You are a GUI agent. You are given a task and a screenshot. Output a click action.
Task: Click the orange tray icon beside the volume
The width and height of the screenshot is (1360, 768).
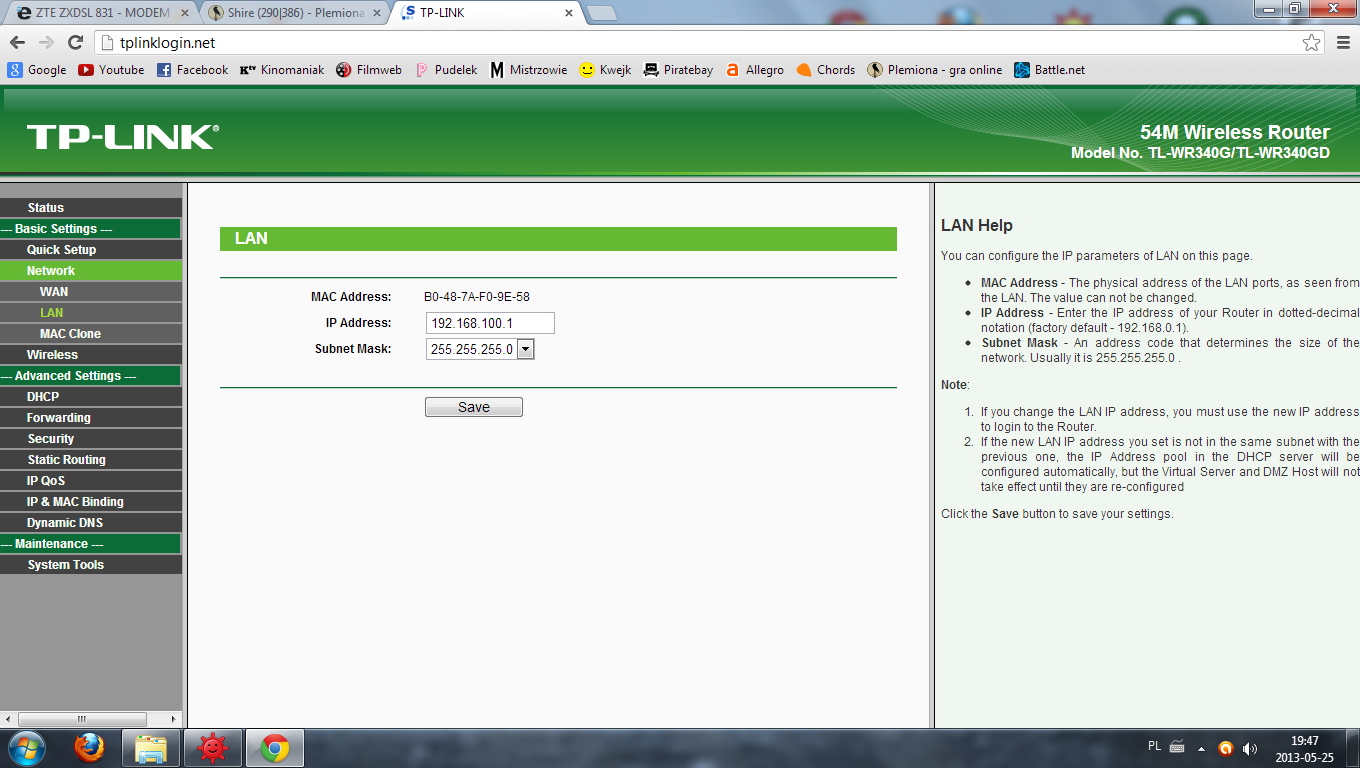(1226, 748)
